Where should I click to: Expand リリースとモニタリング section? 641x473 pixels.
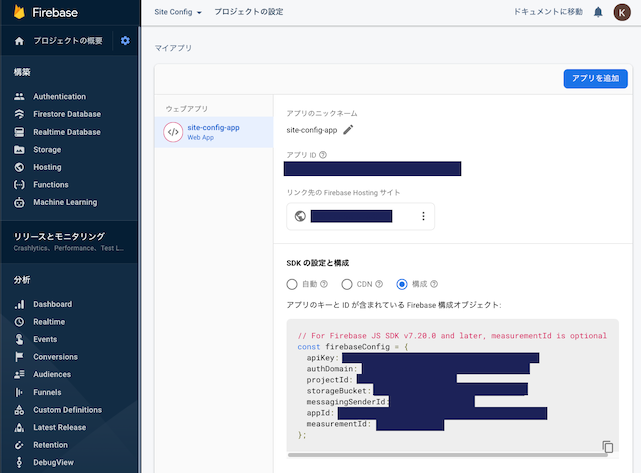(x=69, y=242)
